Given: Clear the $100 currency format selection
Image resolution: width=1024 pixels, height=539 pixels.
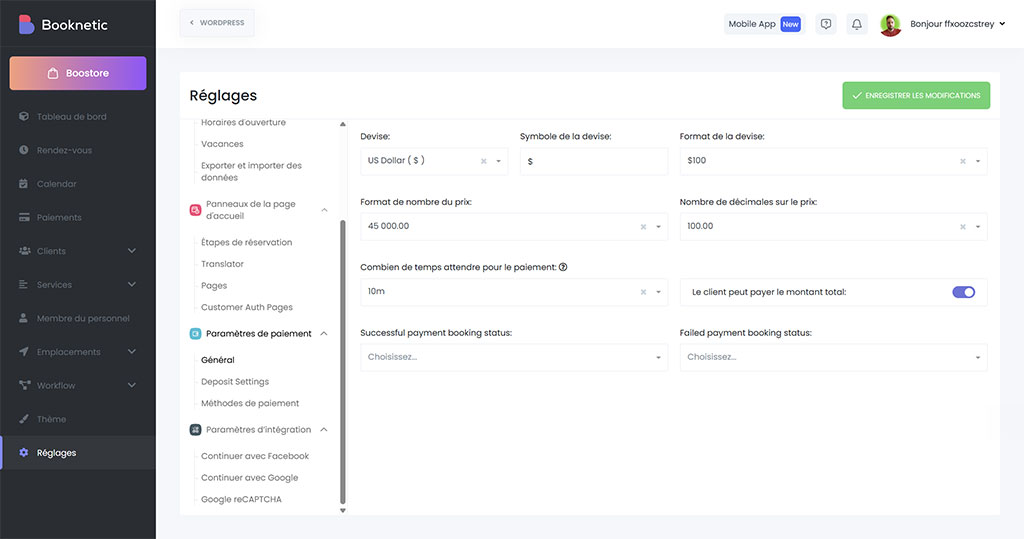Looking at the screenshot, I should click(963, 161).
